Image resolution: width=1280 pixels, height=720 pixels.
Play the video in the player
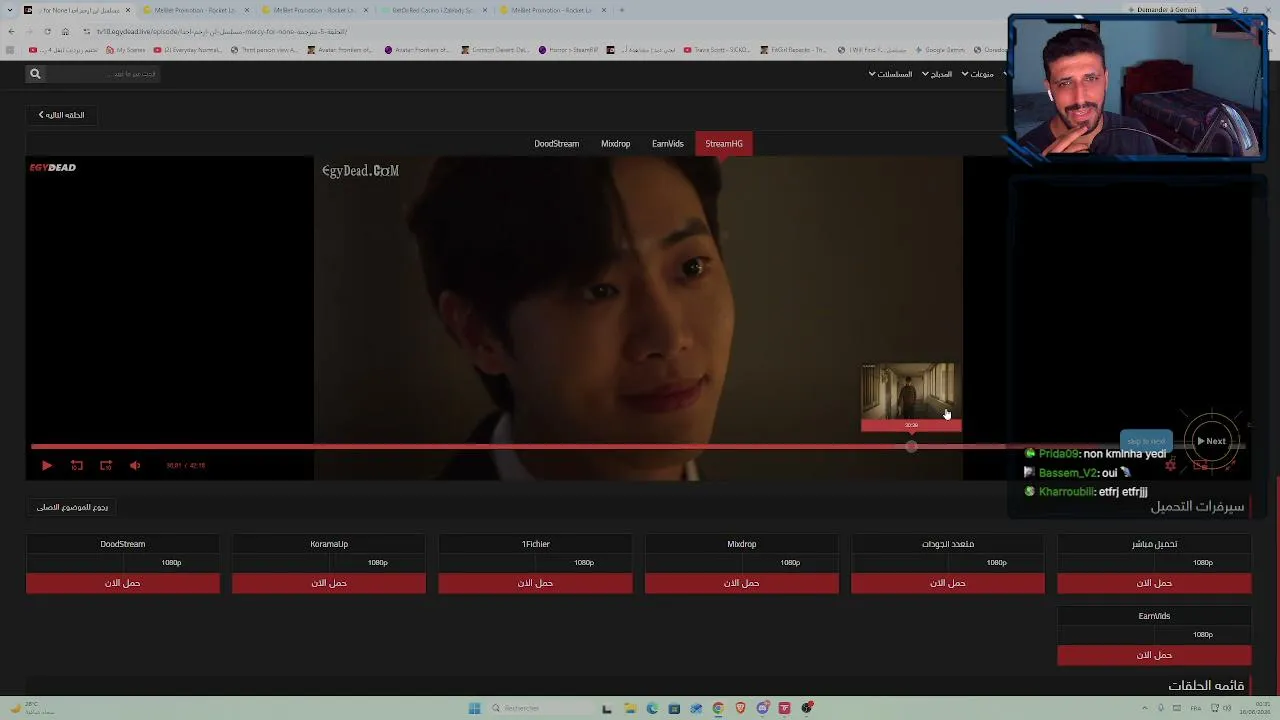coord(47,465)
